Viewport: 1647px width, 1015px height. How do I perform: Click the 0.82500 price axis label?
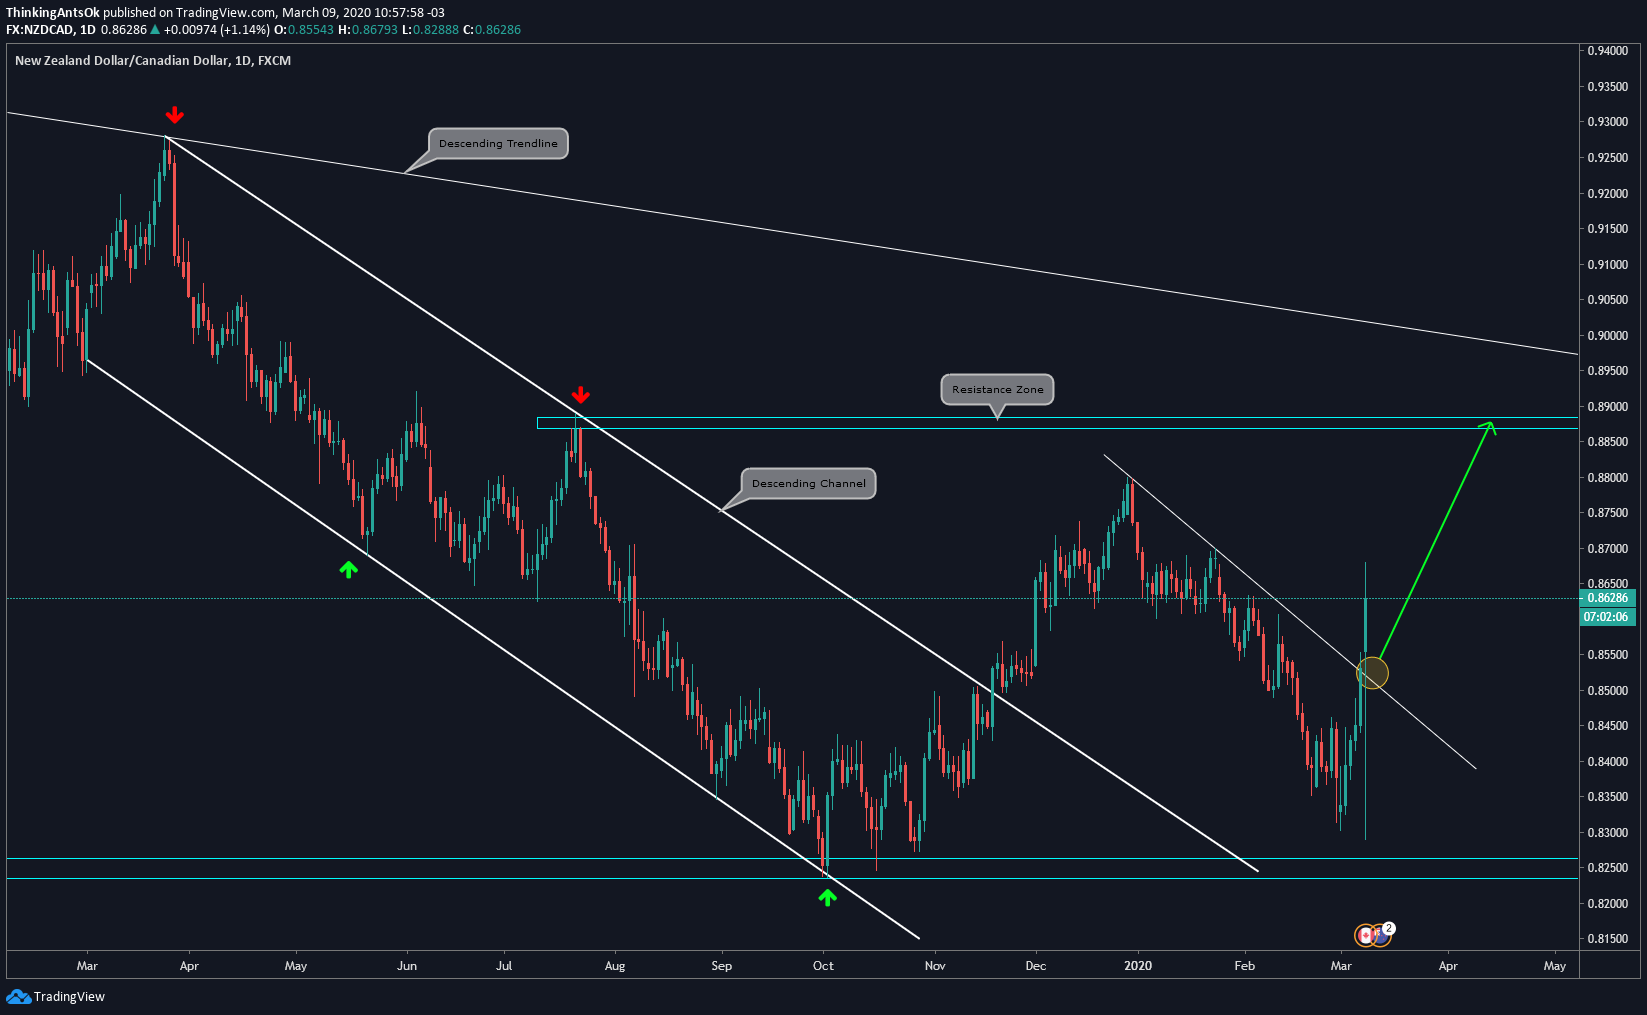[x=1608, y=868]
